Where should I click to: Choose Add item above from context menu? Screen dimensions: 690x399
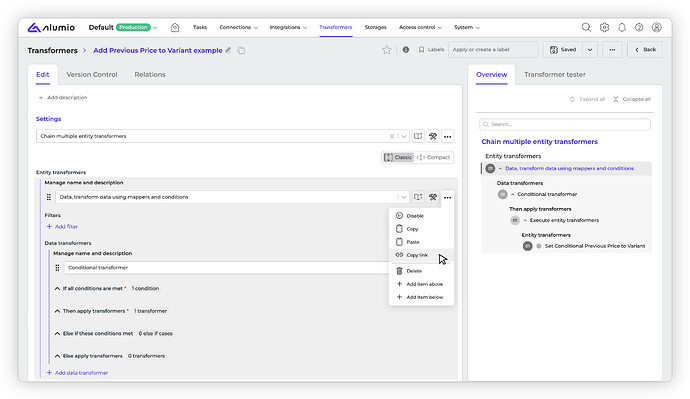(421, 284)
